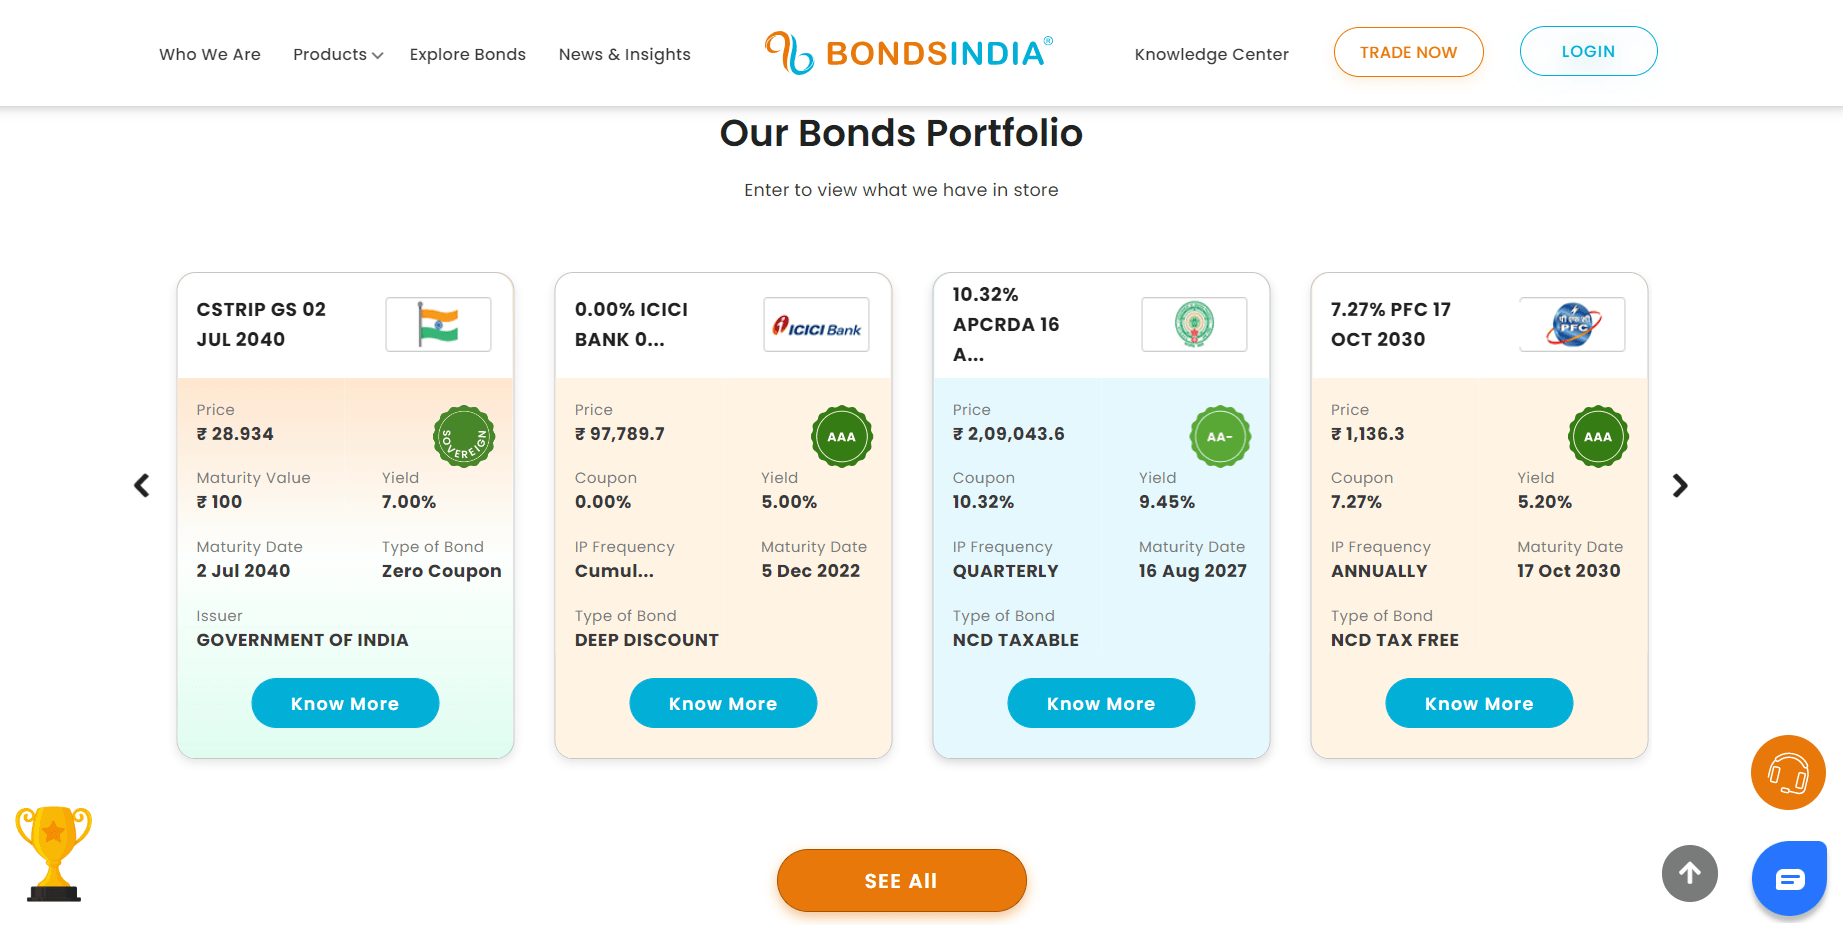Expand the Products dropdown menu
Viewport: 1843px width, 925px height.
point(338,54)
